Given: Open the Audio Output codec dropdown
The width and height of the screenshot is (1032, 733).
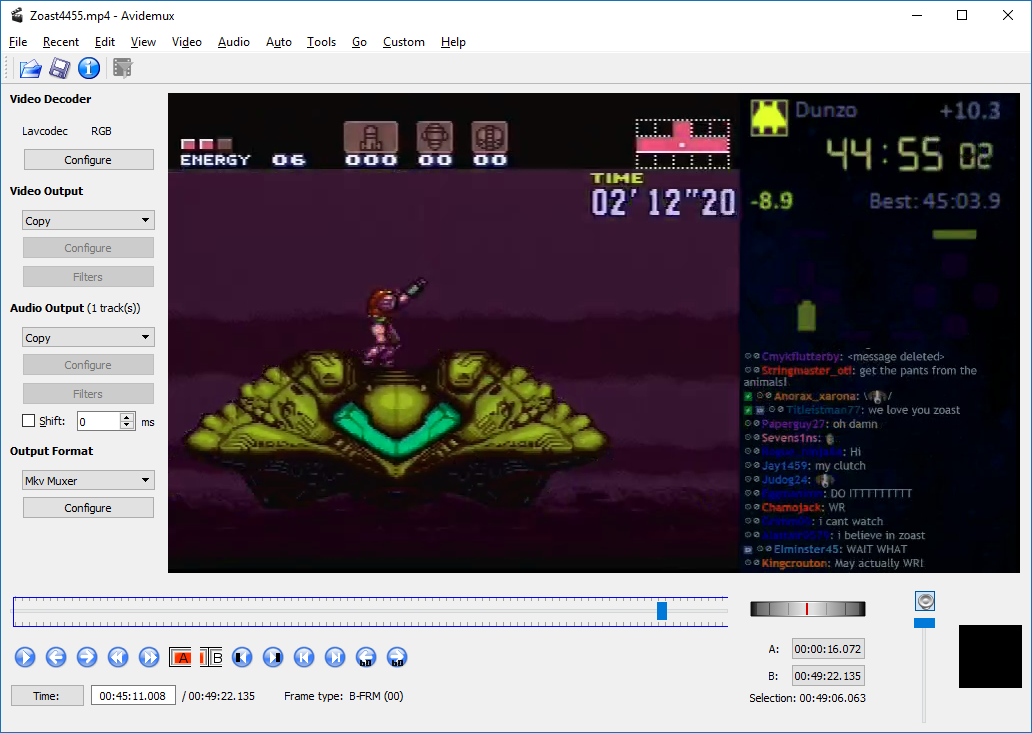Looking at the screenshot, I should 88,338.
